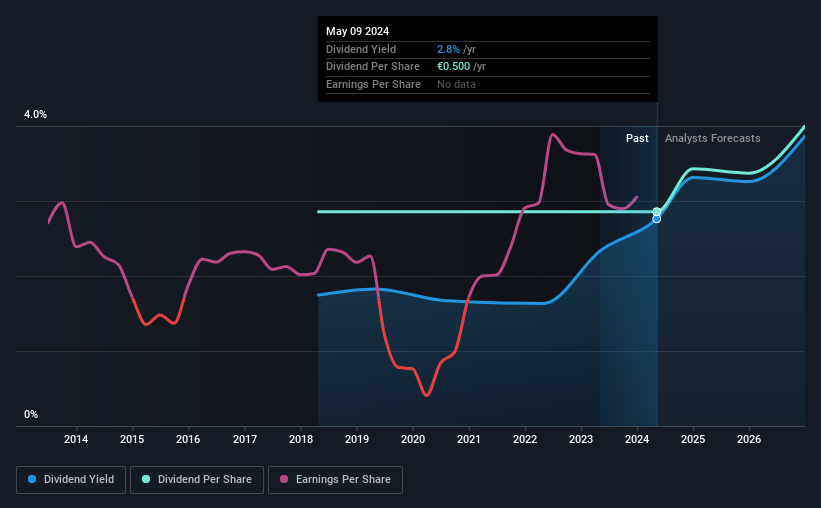Toggle the Dividend Per Share legend button

[197, 480]
